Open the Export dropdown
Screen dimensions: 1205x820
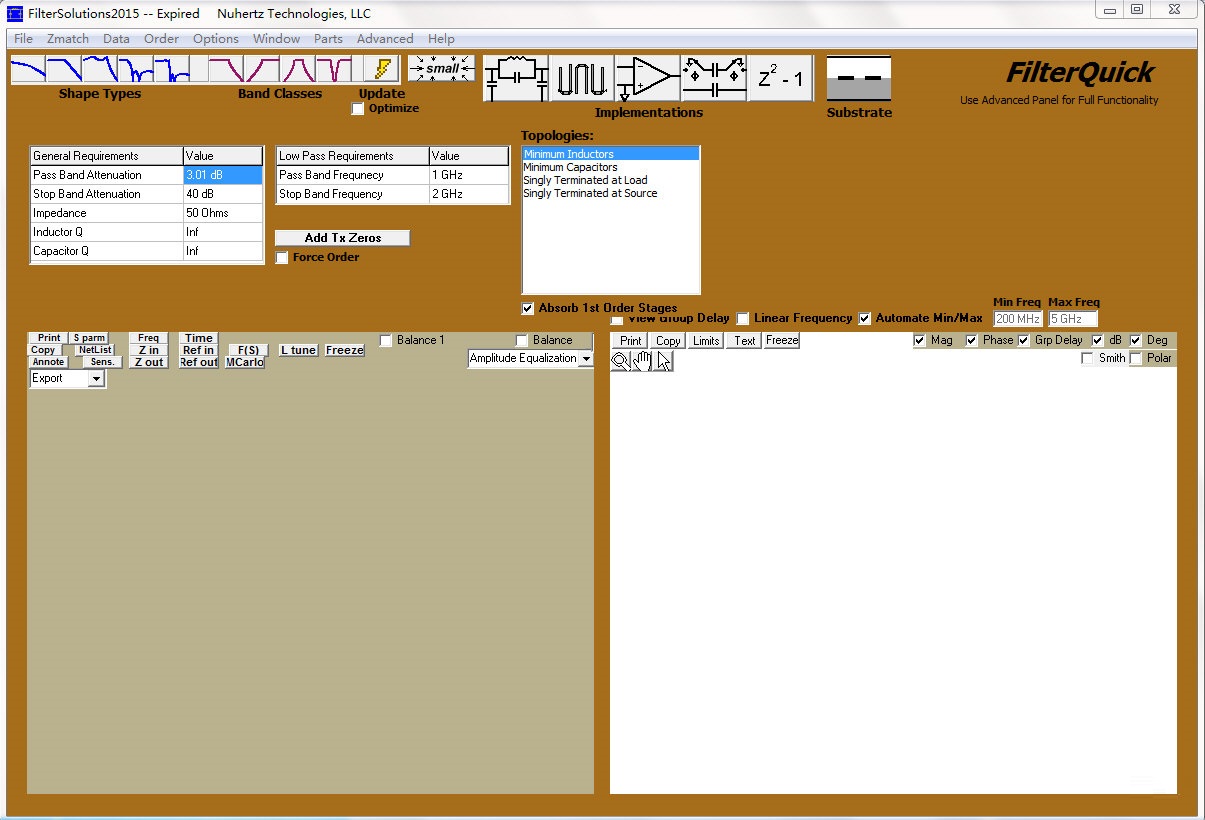pyautogui.click(x=96, y=378)
